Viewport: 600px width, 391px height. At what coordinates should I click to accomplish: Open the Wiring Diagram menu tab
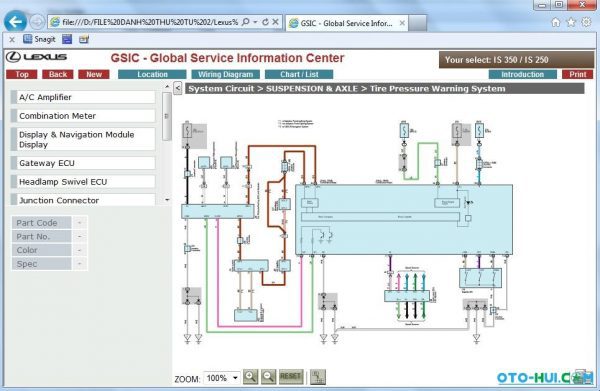[x=225, y=74]
